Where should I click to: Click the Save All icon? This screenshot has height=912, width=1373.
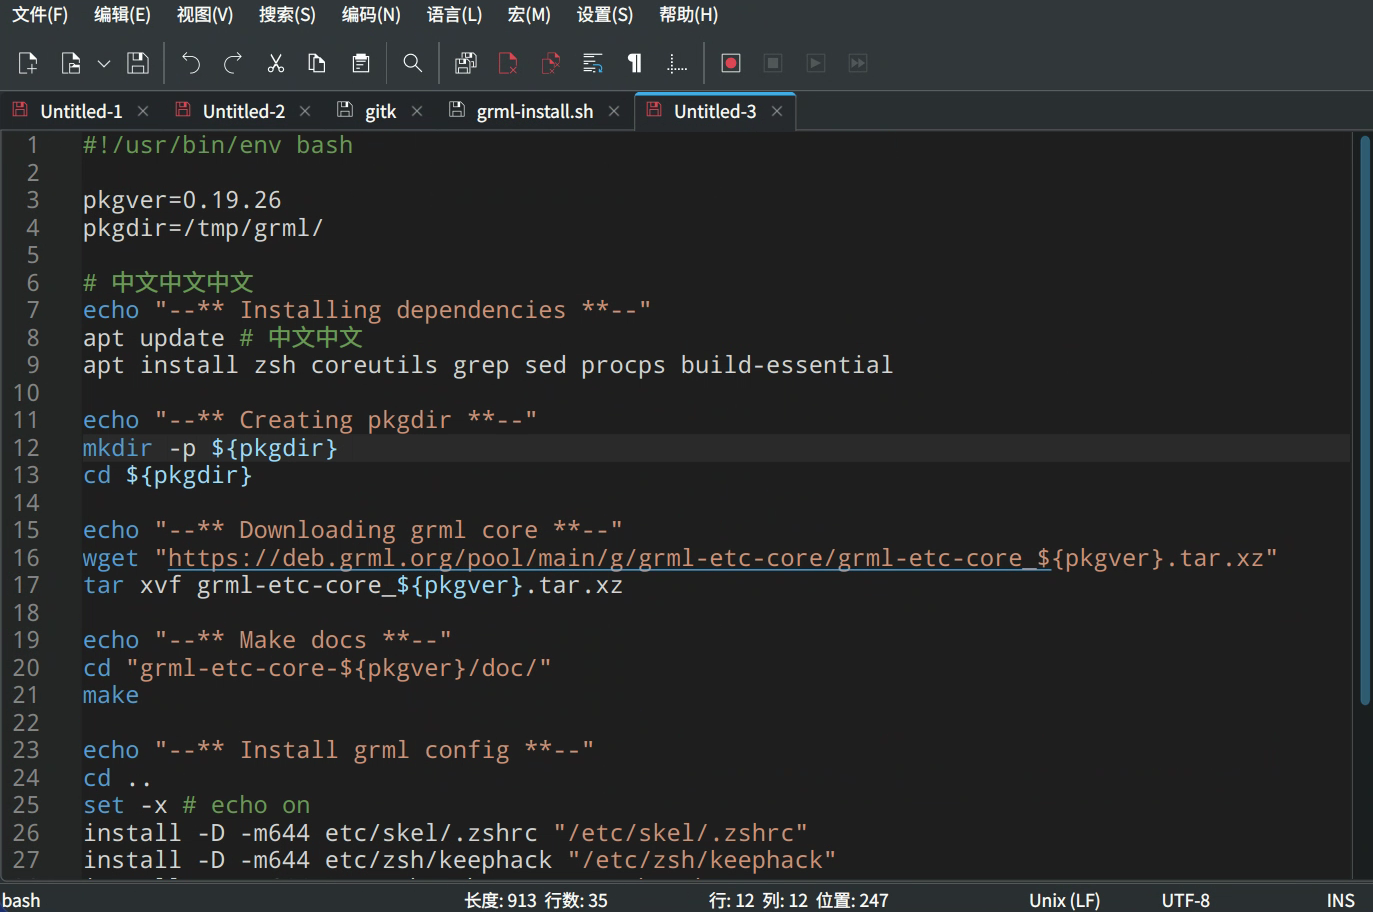coord(466,63)
